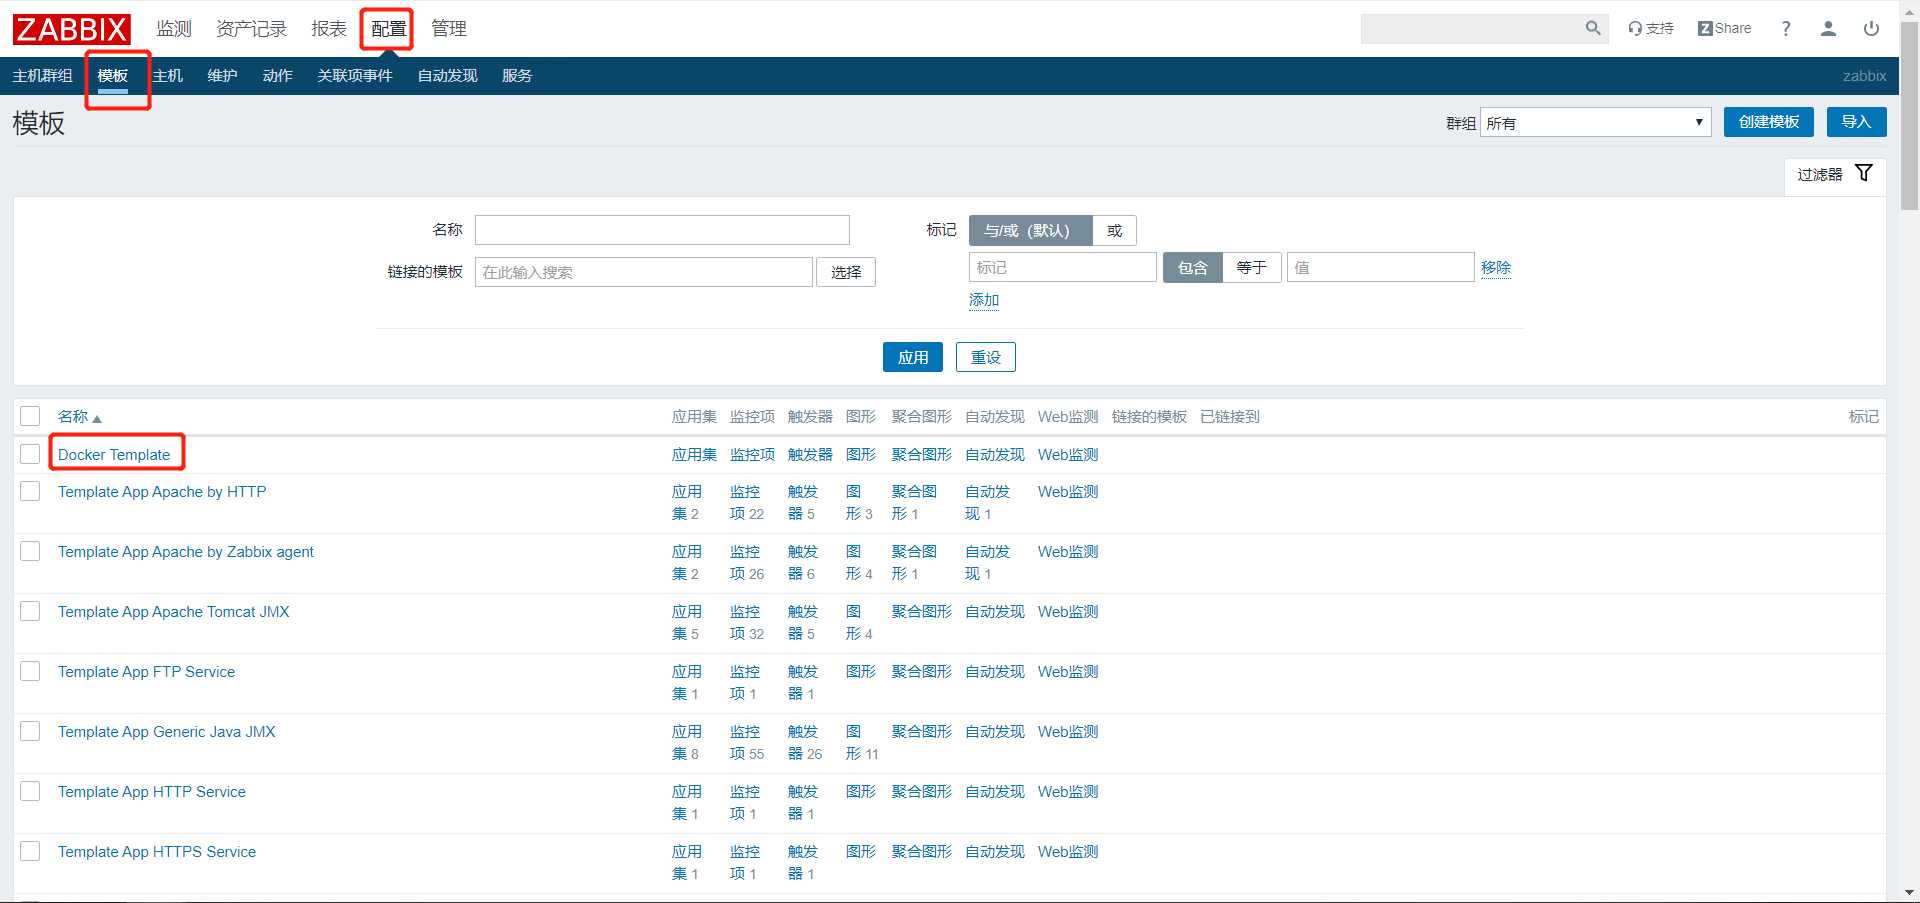Open the 报表 top menu
This screenshot has height=903, width=1920.
[329, 29]
